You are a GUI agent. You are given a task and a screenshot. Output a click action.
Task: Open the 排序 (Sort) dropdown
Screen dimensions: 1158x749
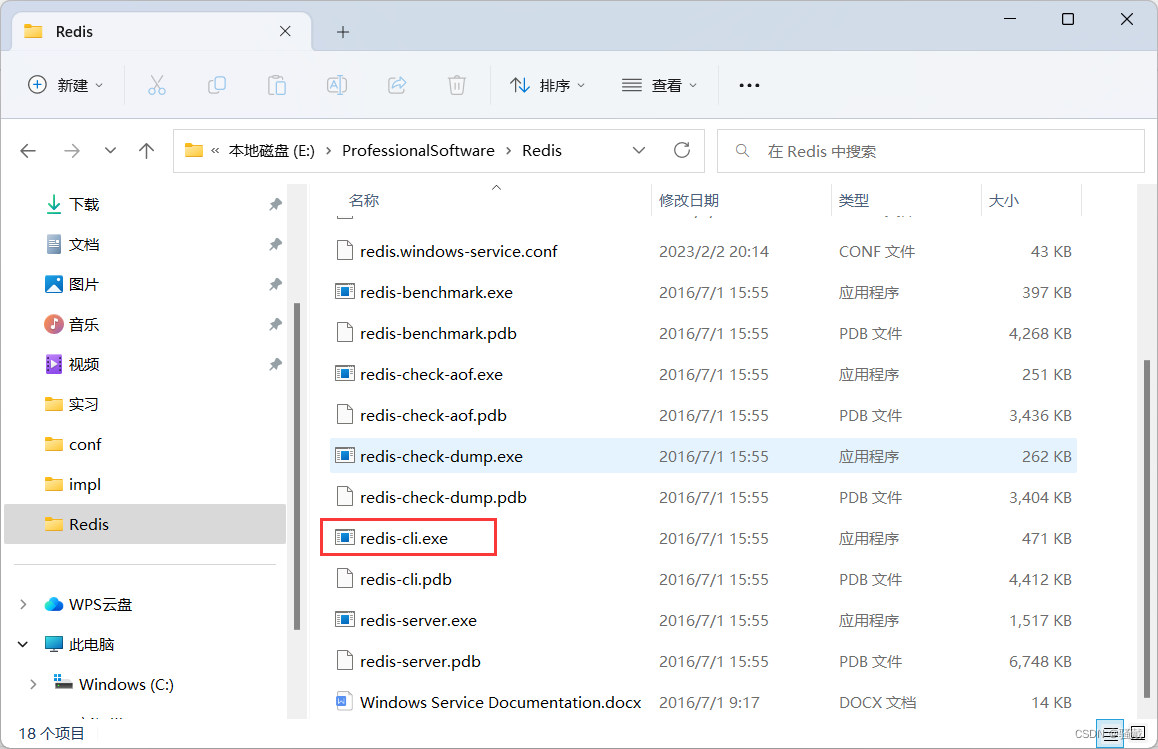pos(547,86)
